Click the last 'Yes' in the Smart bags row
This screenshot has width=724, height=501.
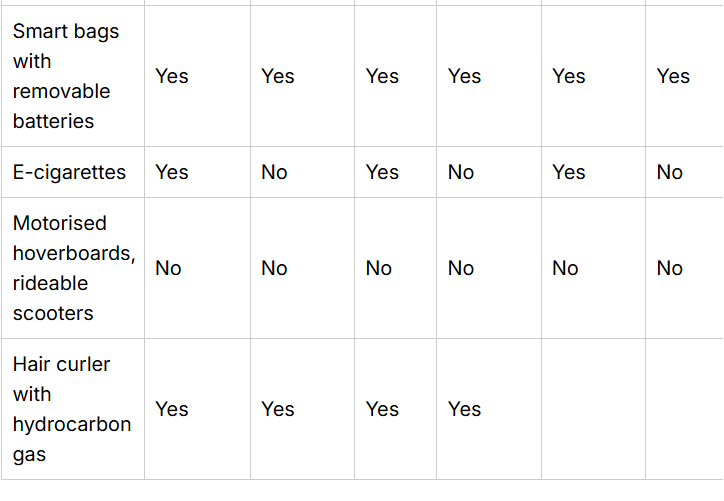point(673,76)
